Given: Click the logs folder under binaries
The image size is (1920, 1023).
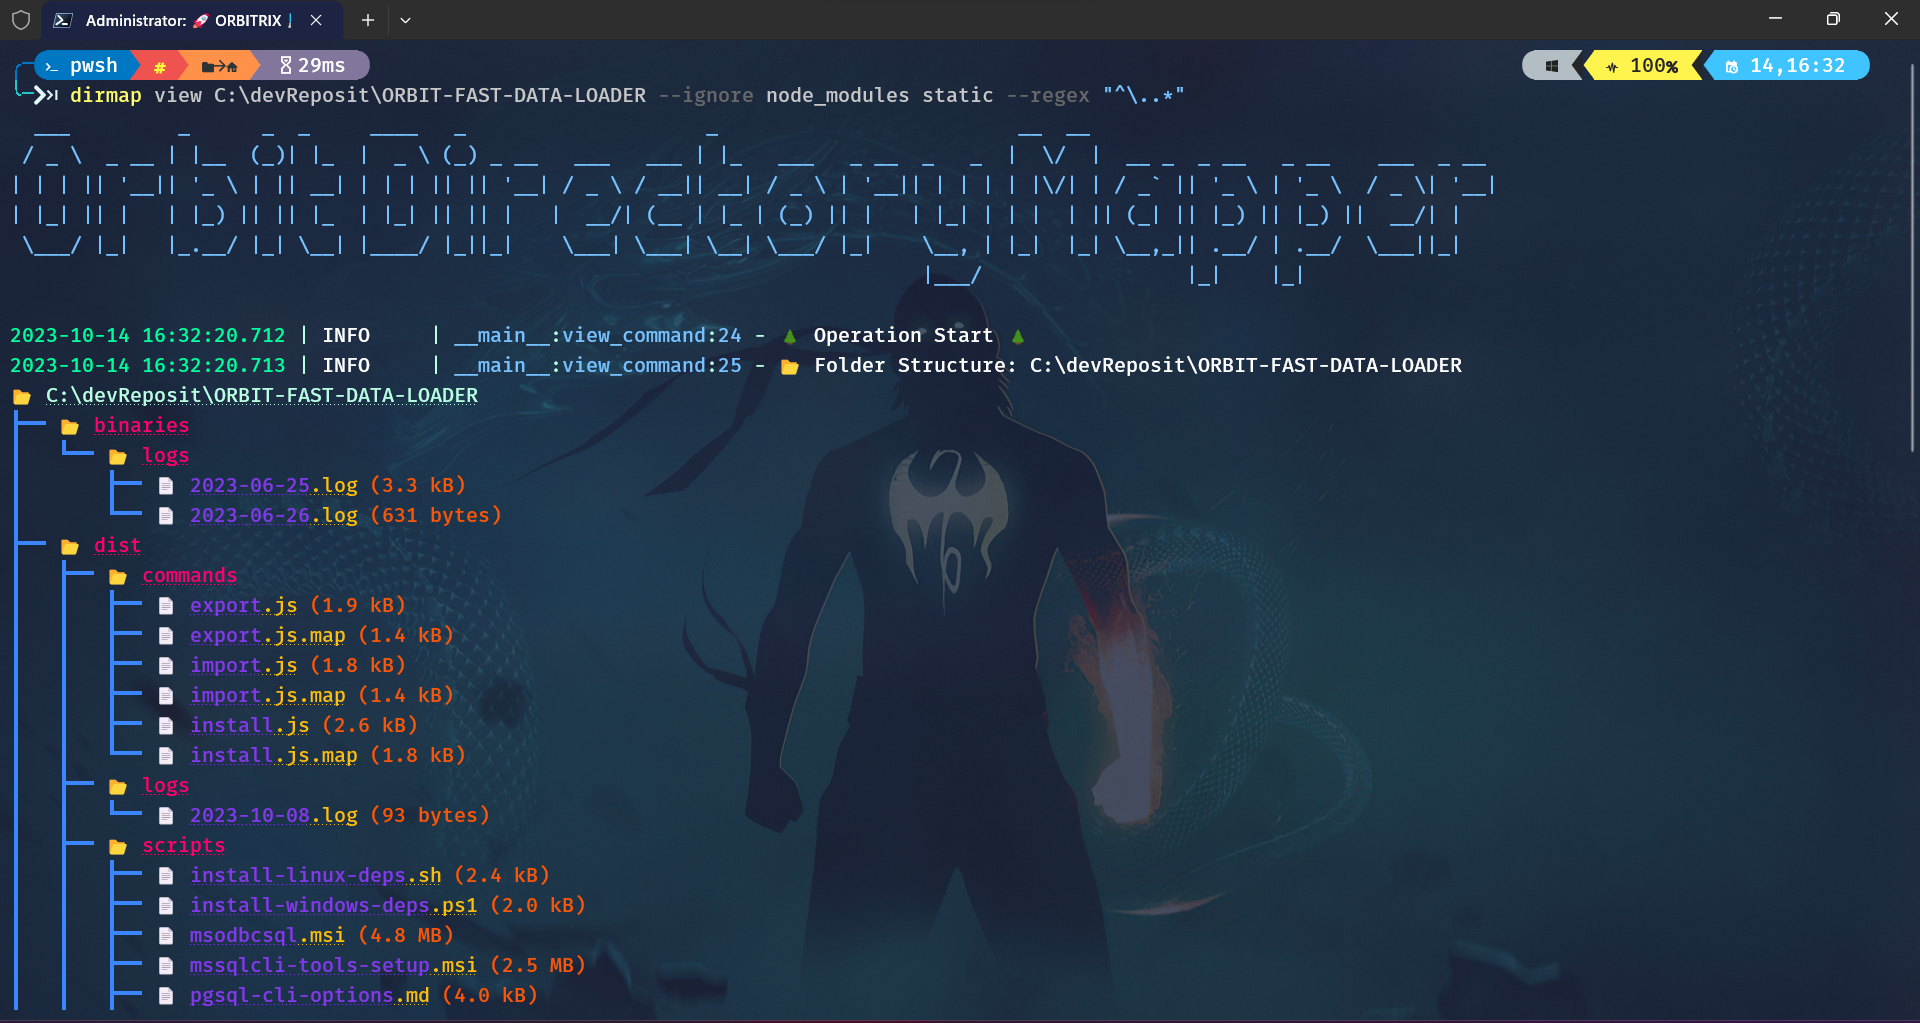Looking at the screenshot, I should 166,455.
